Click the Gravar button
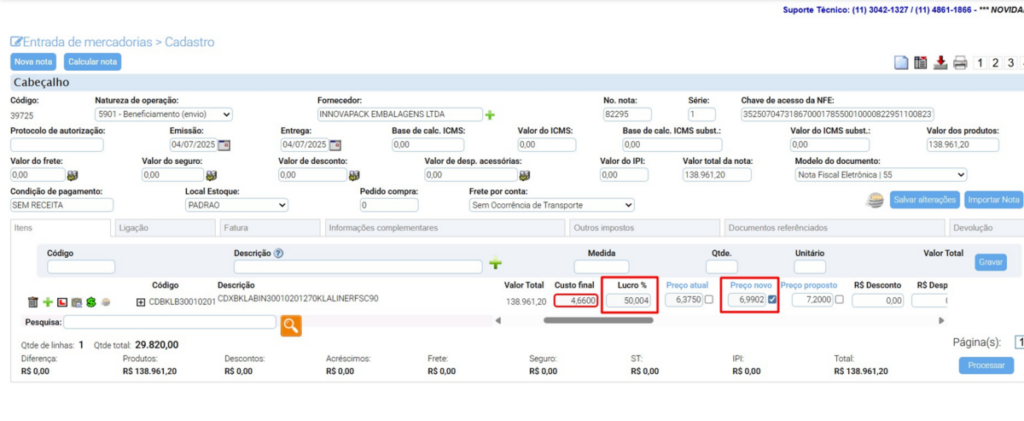This screenshot has height=421, width=1024. 991,262
